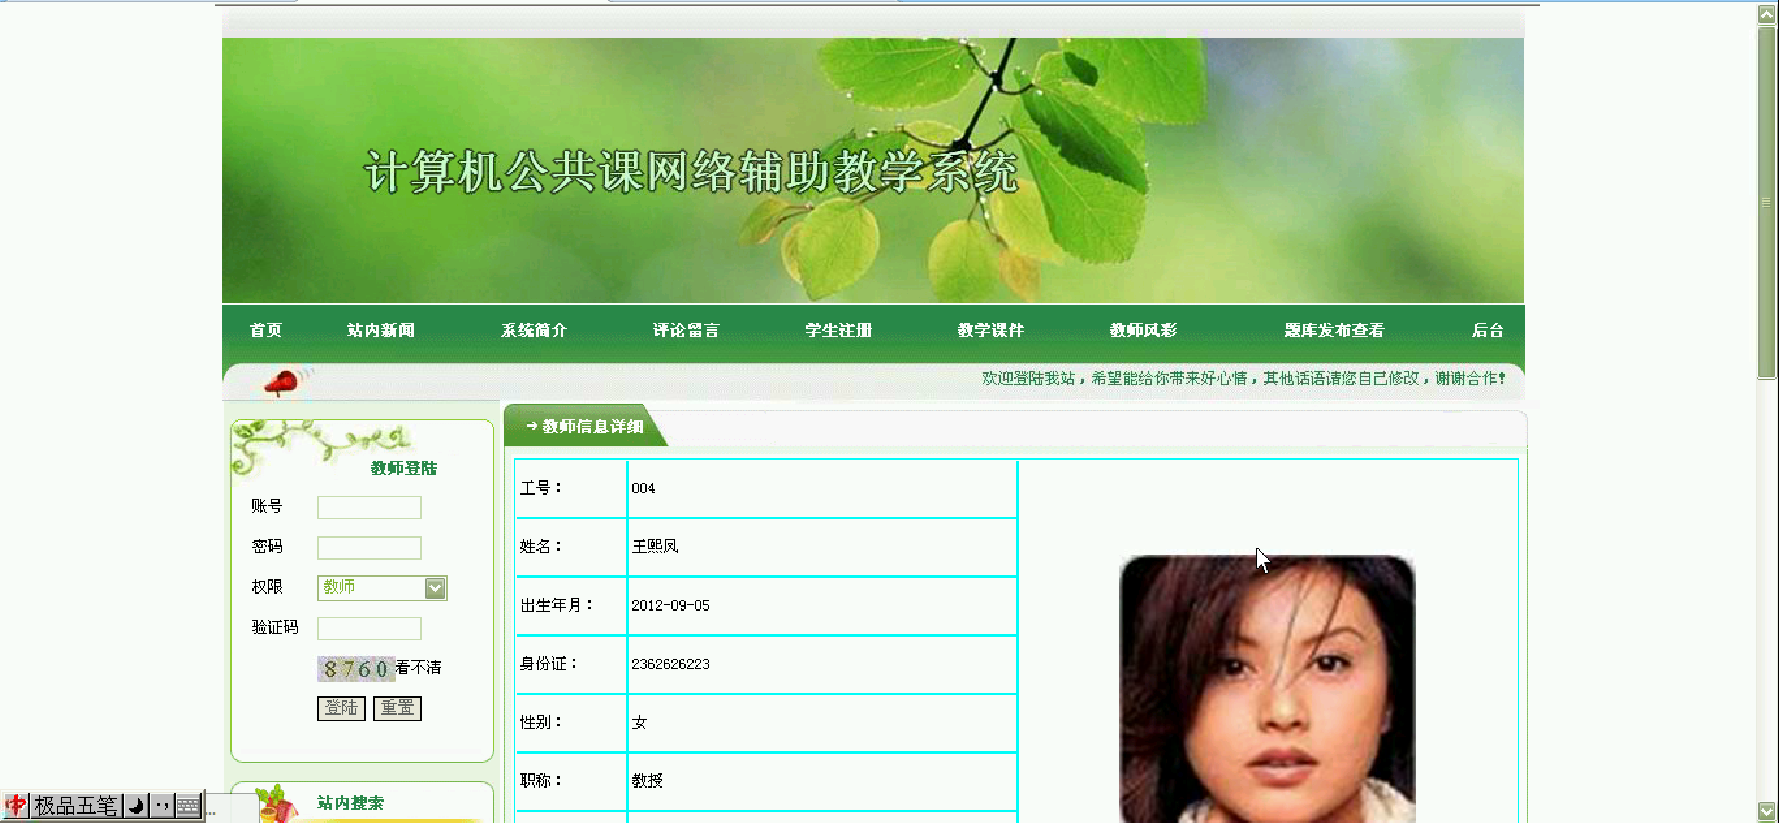
Task: Click the 站内搜索 section heading
Action: (350, 803)
